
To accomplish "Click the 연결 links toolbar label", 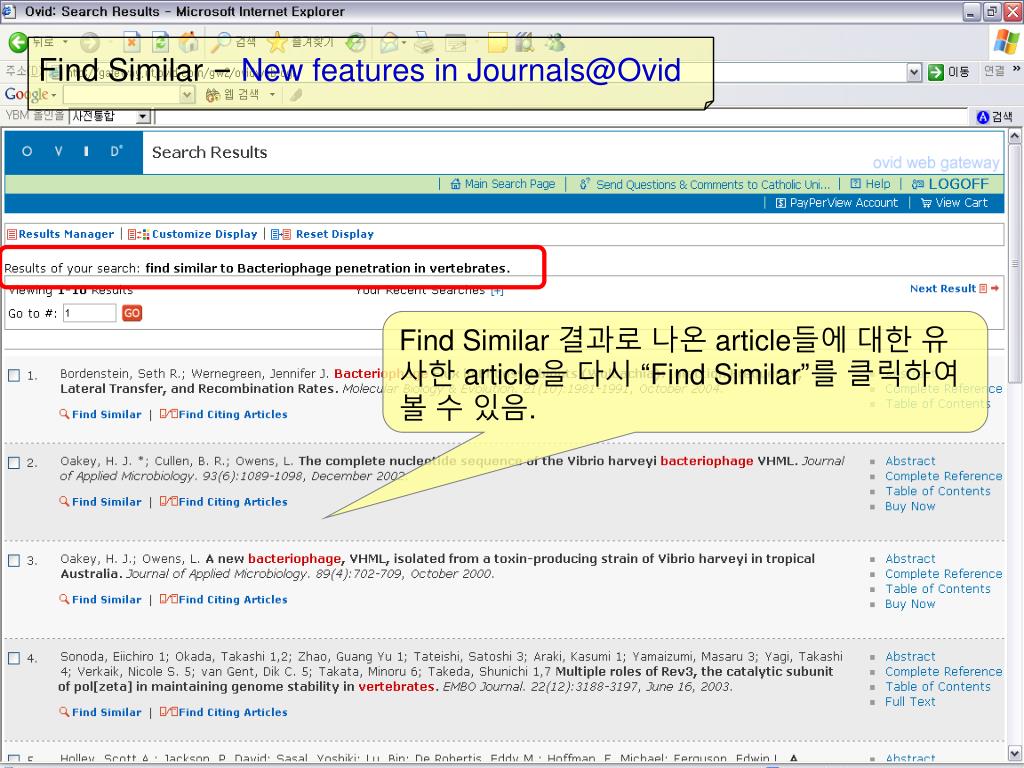I will pos(994,71).
